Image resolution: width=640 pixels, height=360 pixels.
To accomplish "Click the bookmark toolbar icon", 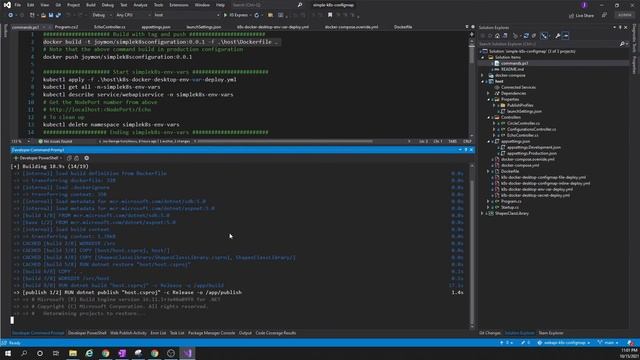I will click(330, 15).
